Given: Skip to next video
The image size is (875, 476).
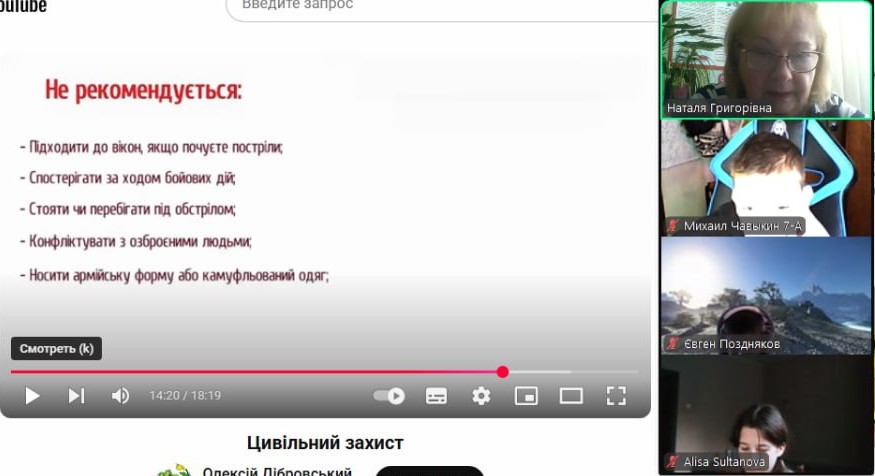Looking at the screenshot, I should click(76, 396).
